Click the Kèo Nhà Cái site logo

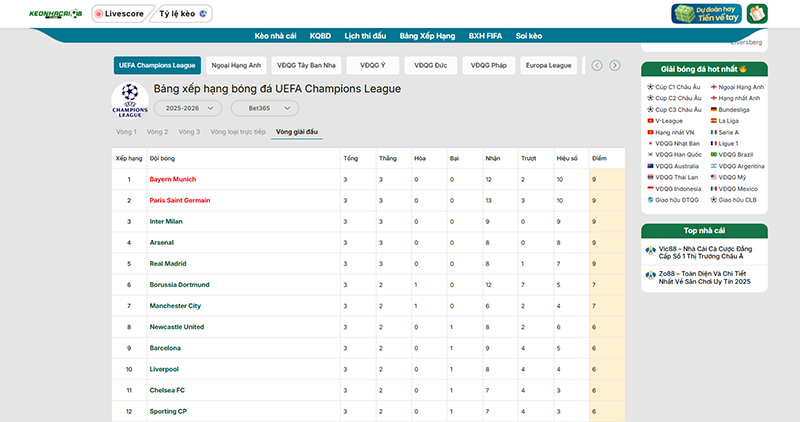pyautogui.click(x=43, y=14)
